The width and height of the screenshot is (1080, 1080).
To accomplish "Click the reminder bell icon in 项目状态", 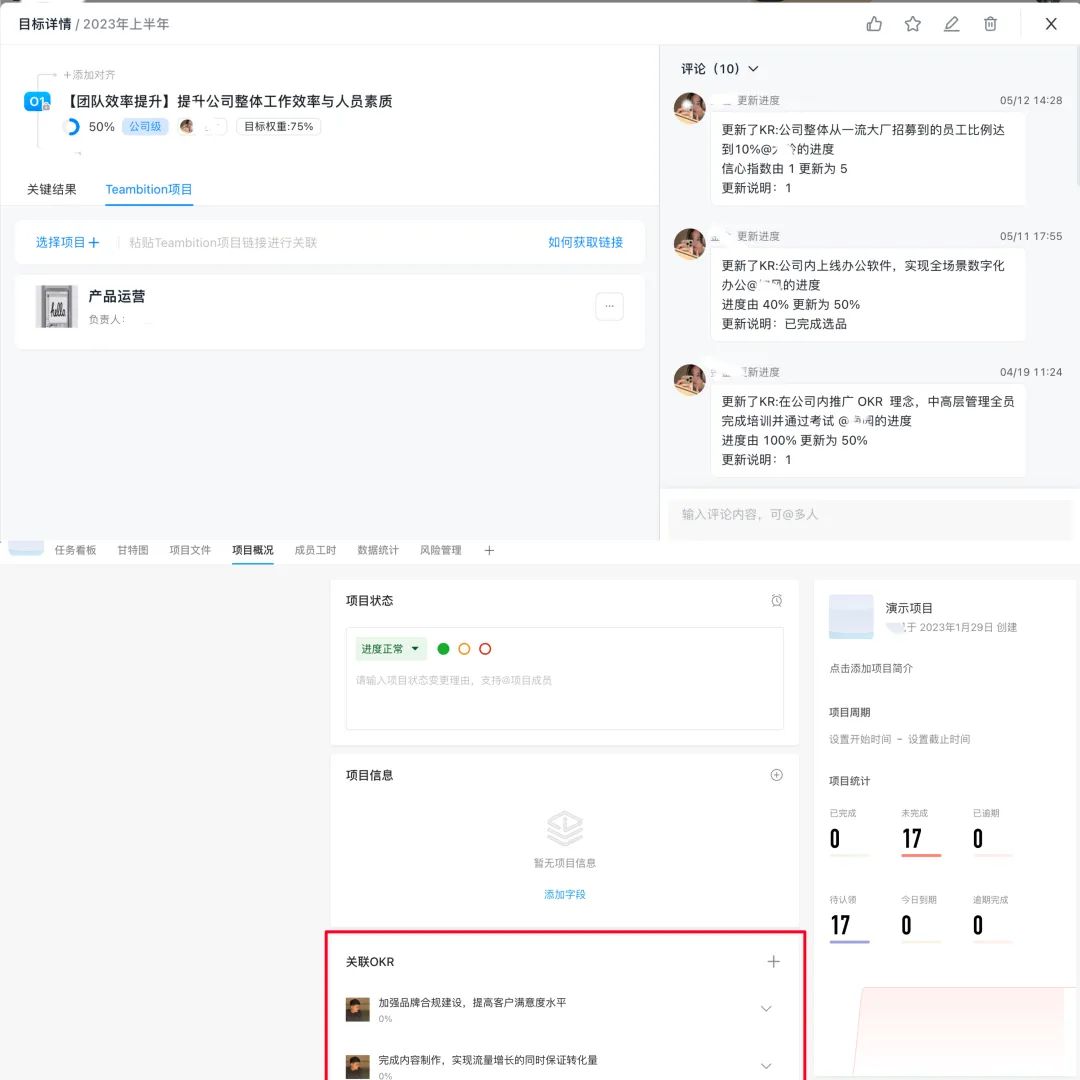I will [x=777, y=601].
